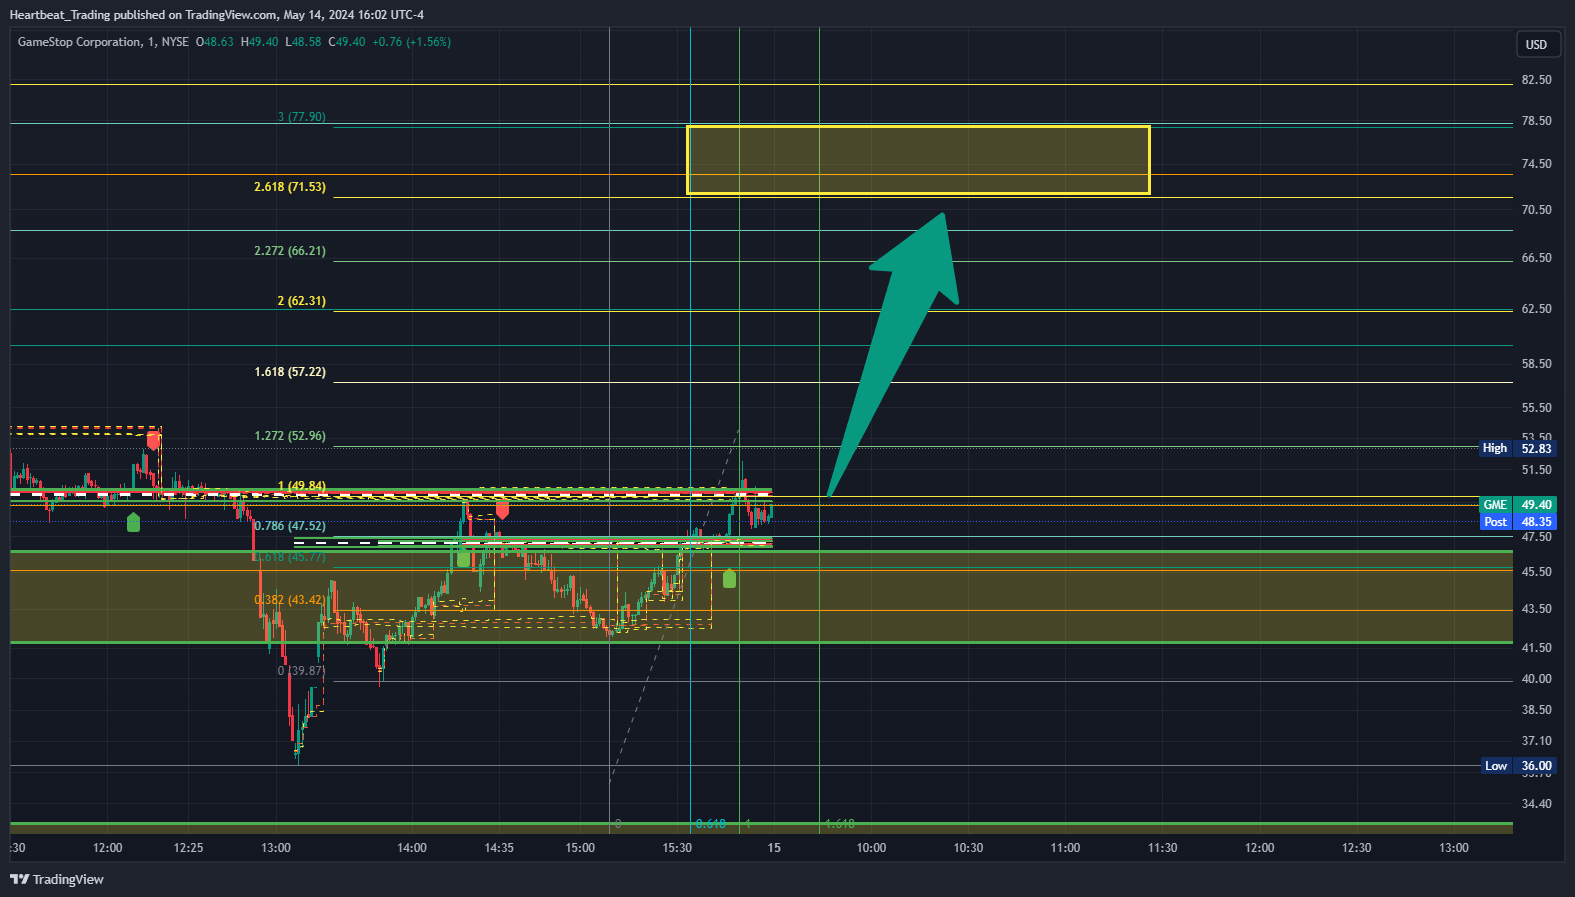Click the 14:00 time axis label
This screenshot has width=1575, height=897.
pyautogui.click(x=412, y=848)
